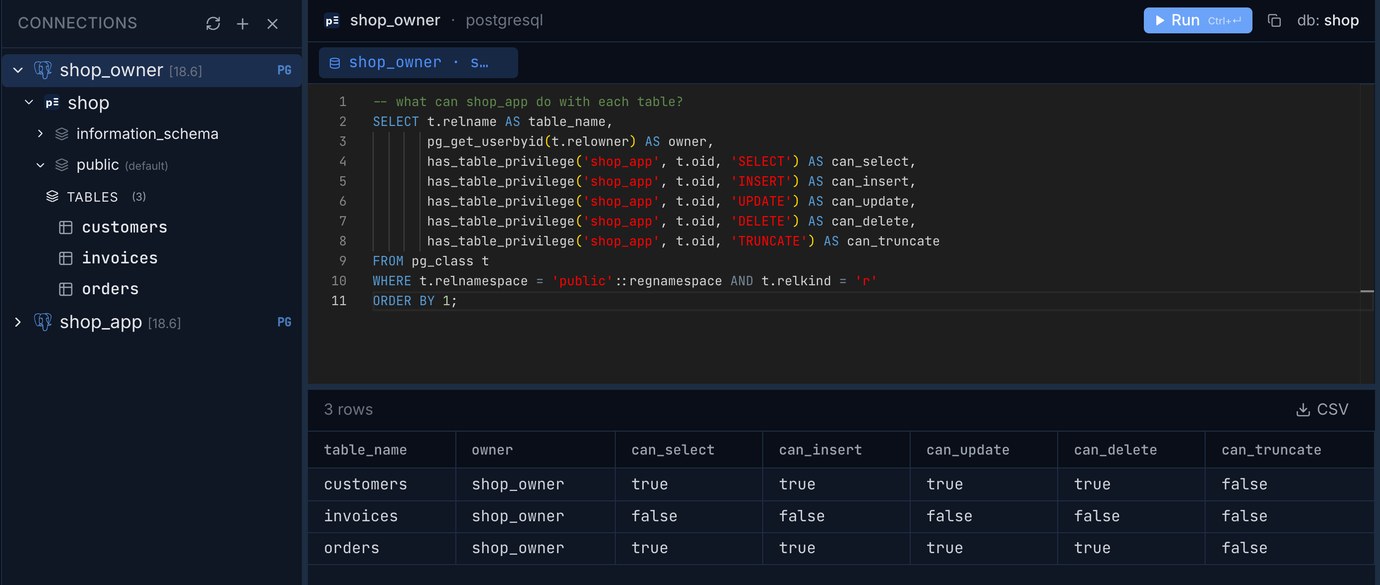Click the orders table icon
1380x585 pixels.
66,289
